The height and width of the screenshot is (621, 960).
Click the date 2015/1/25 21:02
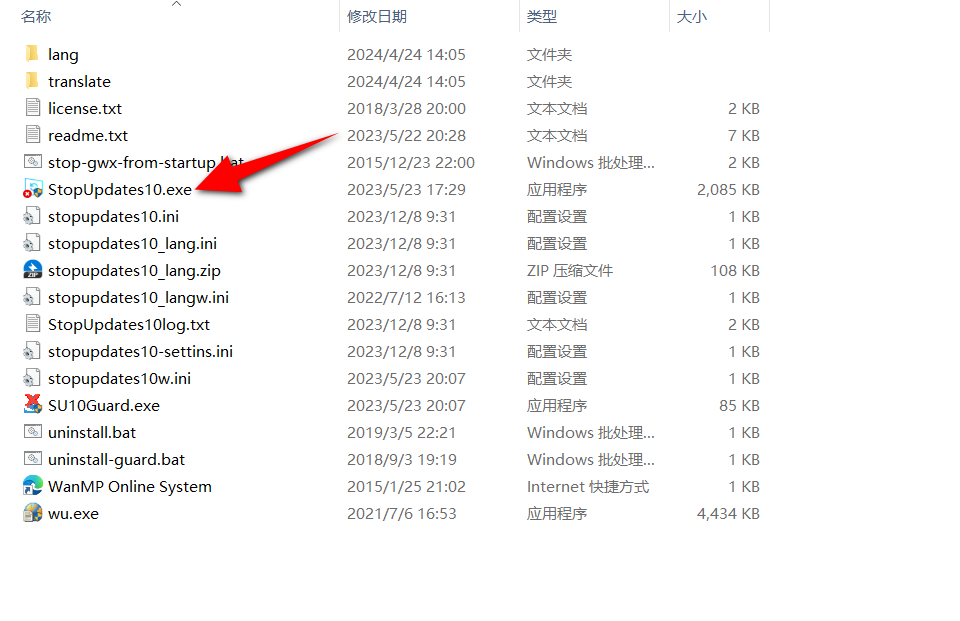tap(407, 486)
